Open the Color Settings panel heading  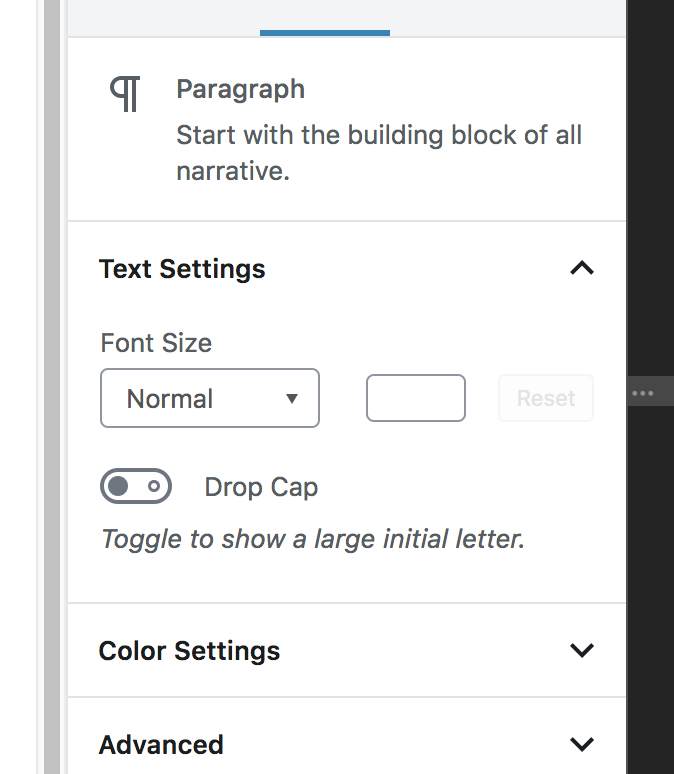point(189,651)
